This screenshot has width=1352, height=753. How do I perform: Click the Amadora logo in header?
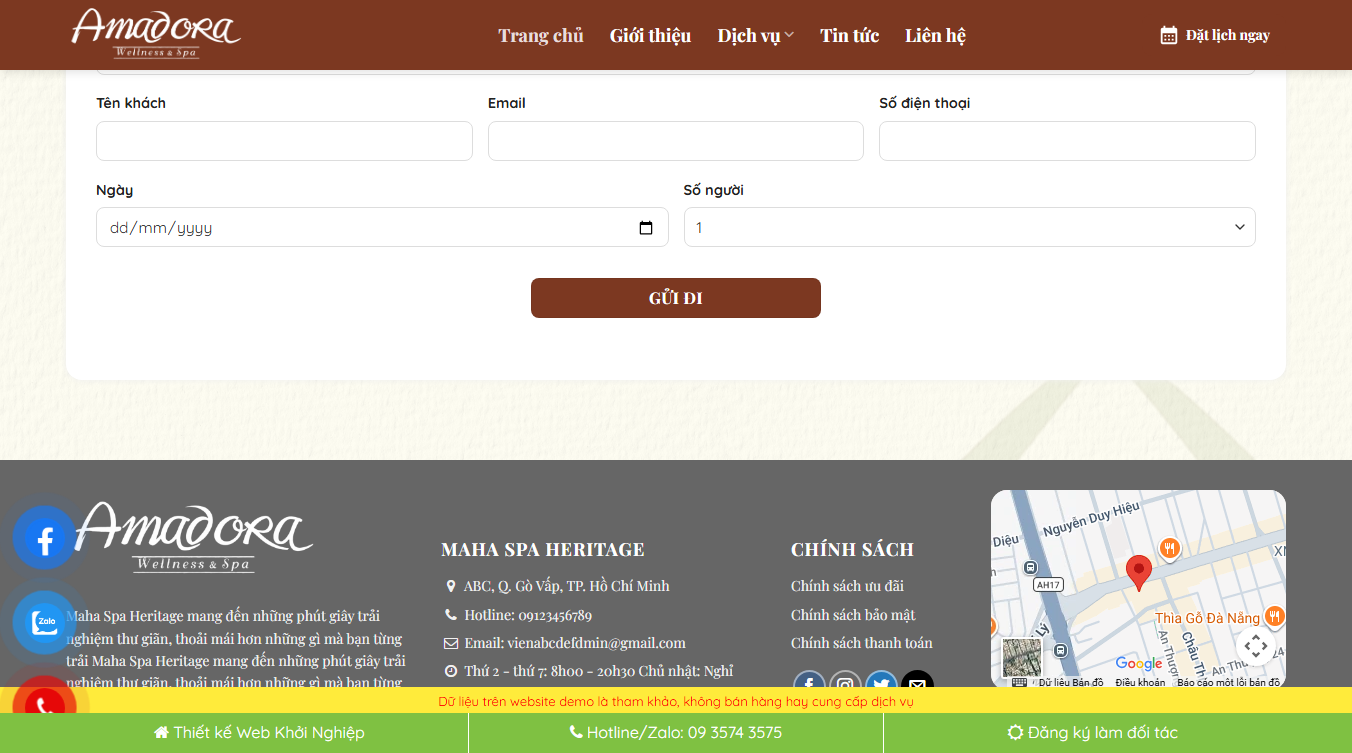156,34
